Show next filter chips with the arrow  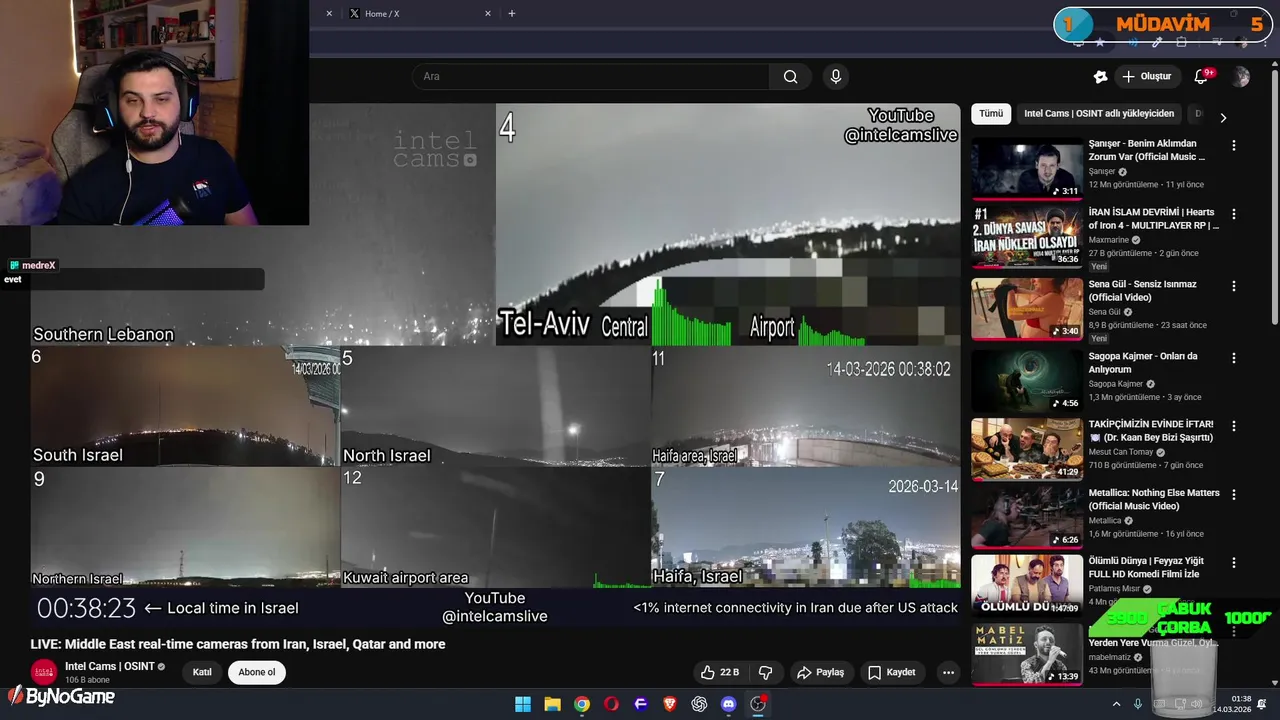pyautogui.click(x=1222, y=117)
